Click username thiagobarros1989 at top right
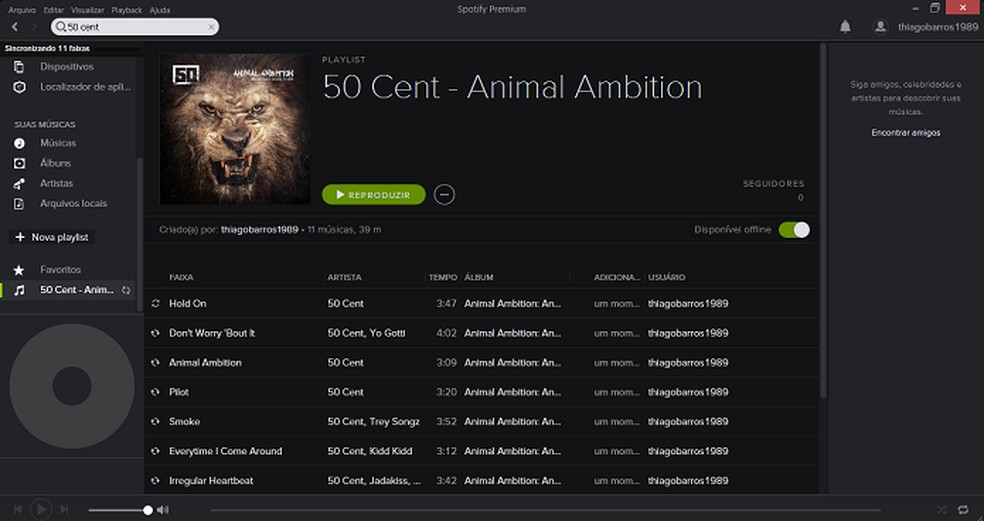Screen dimensions: 984x521 point(938,27)
